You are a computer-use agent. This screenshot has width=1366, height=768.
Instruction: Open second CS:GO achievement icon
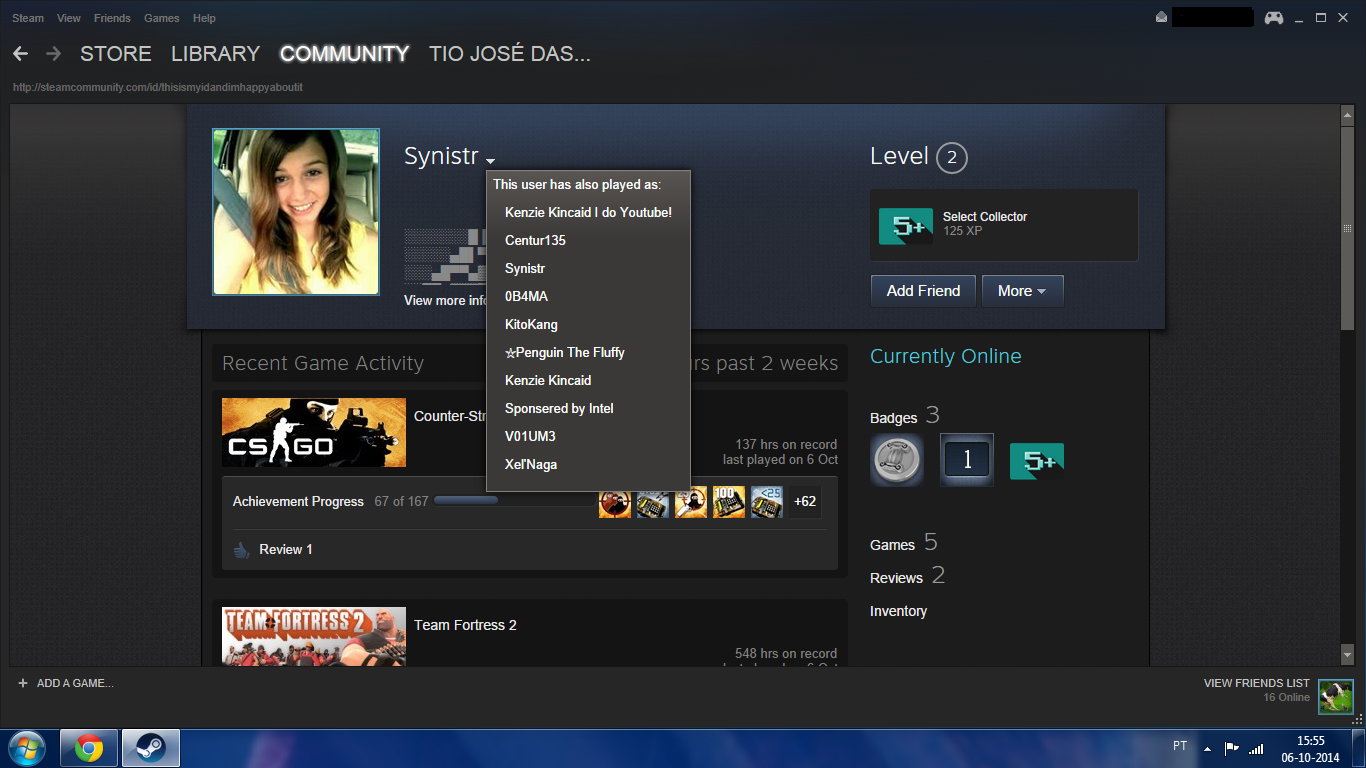[653, 502]
